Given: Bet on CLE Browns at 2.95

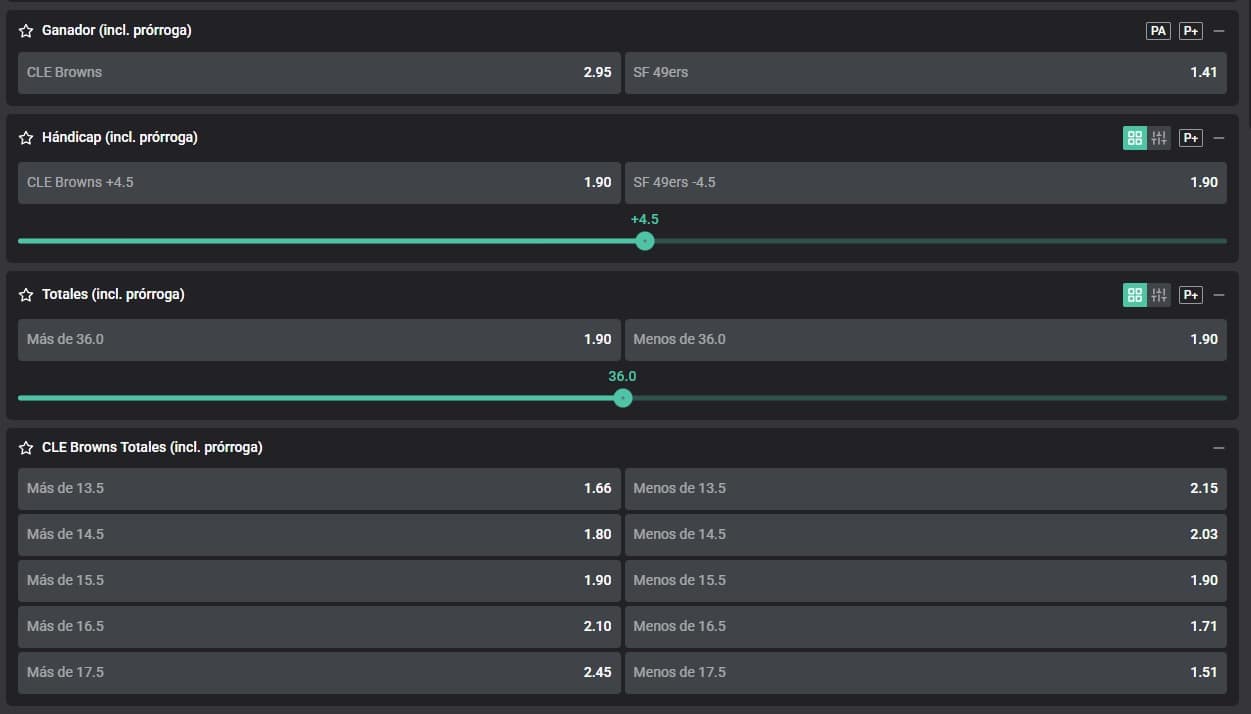Looking at the screenshot, I should (318, 73).
